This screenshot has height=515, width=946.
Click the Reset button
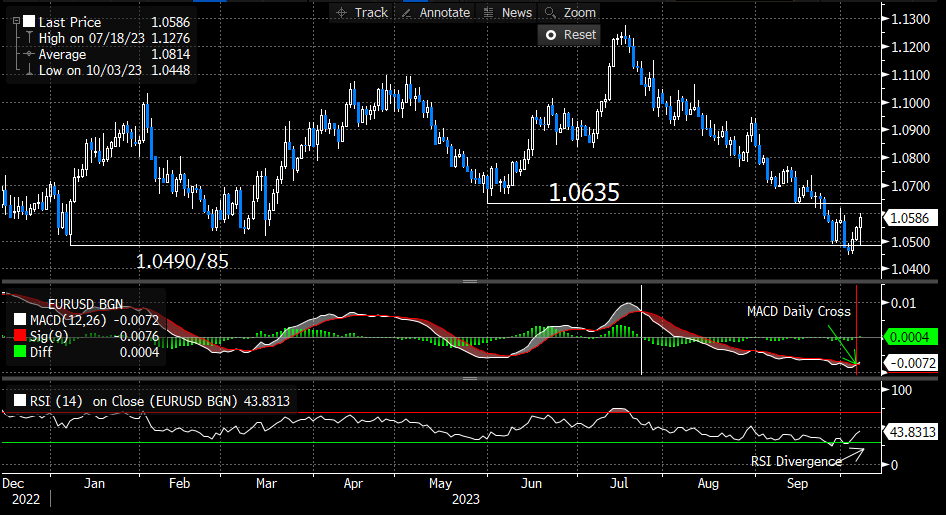pyautogui.click(x=570, y=35)
